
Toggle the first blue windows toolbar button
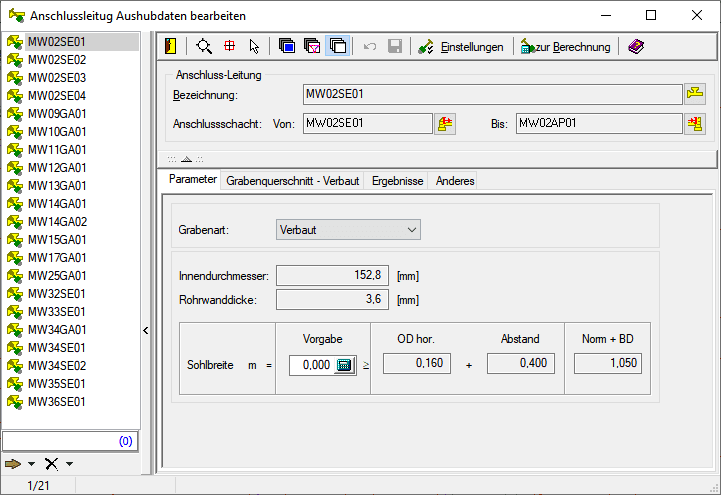coord(287,46)
